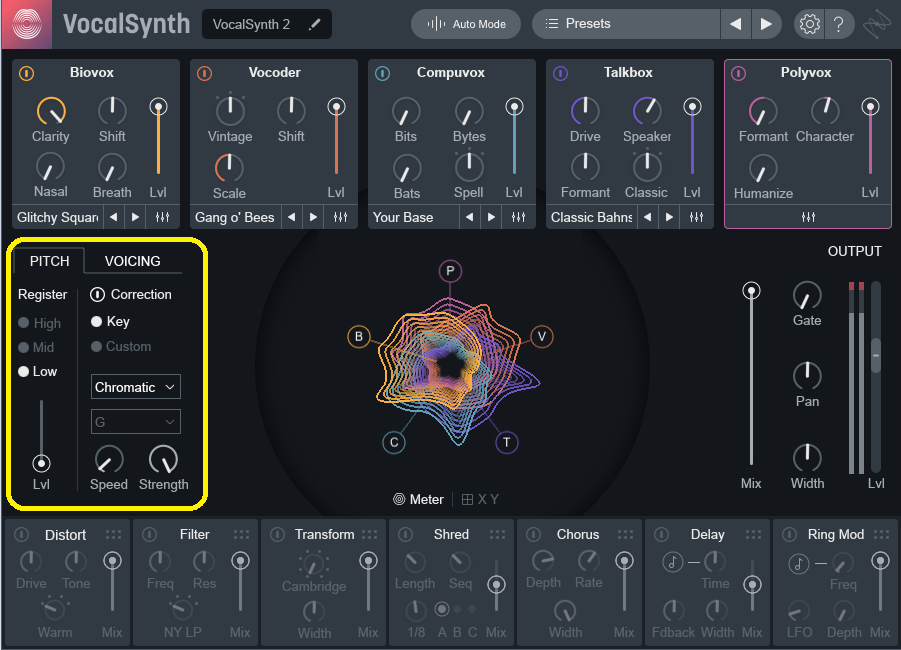Viewport: 901px width, 650px height.
Task: Select previous Vocoder preset arrow
Action: click(291, 217)
